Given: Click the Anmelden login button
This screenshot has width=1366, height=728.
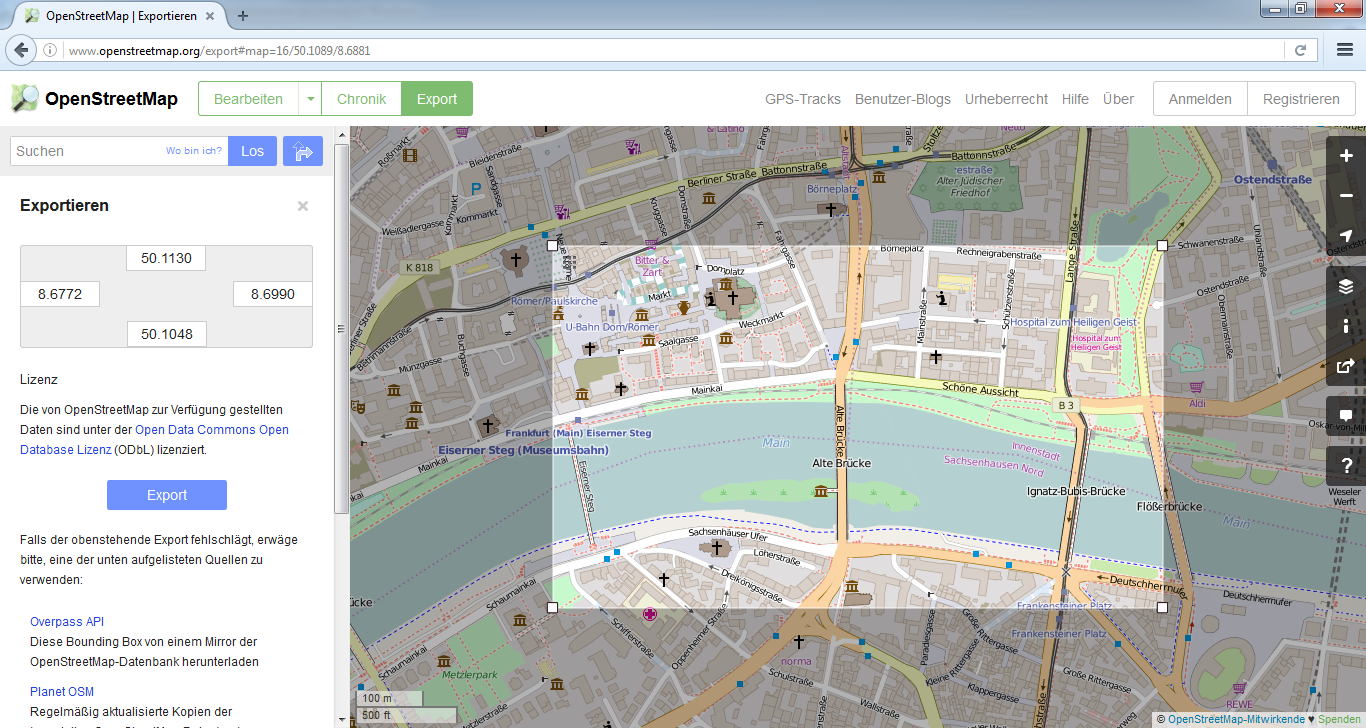Looking at the screenshot, I should (1200, 99).
